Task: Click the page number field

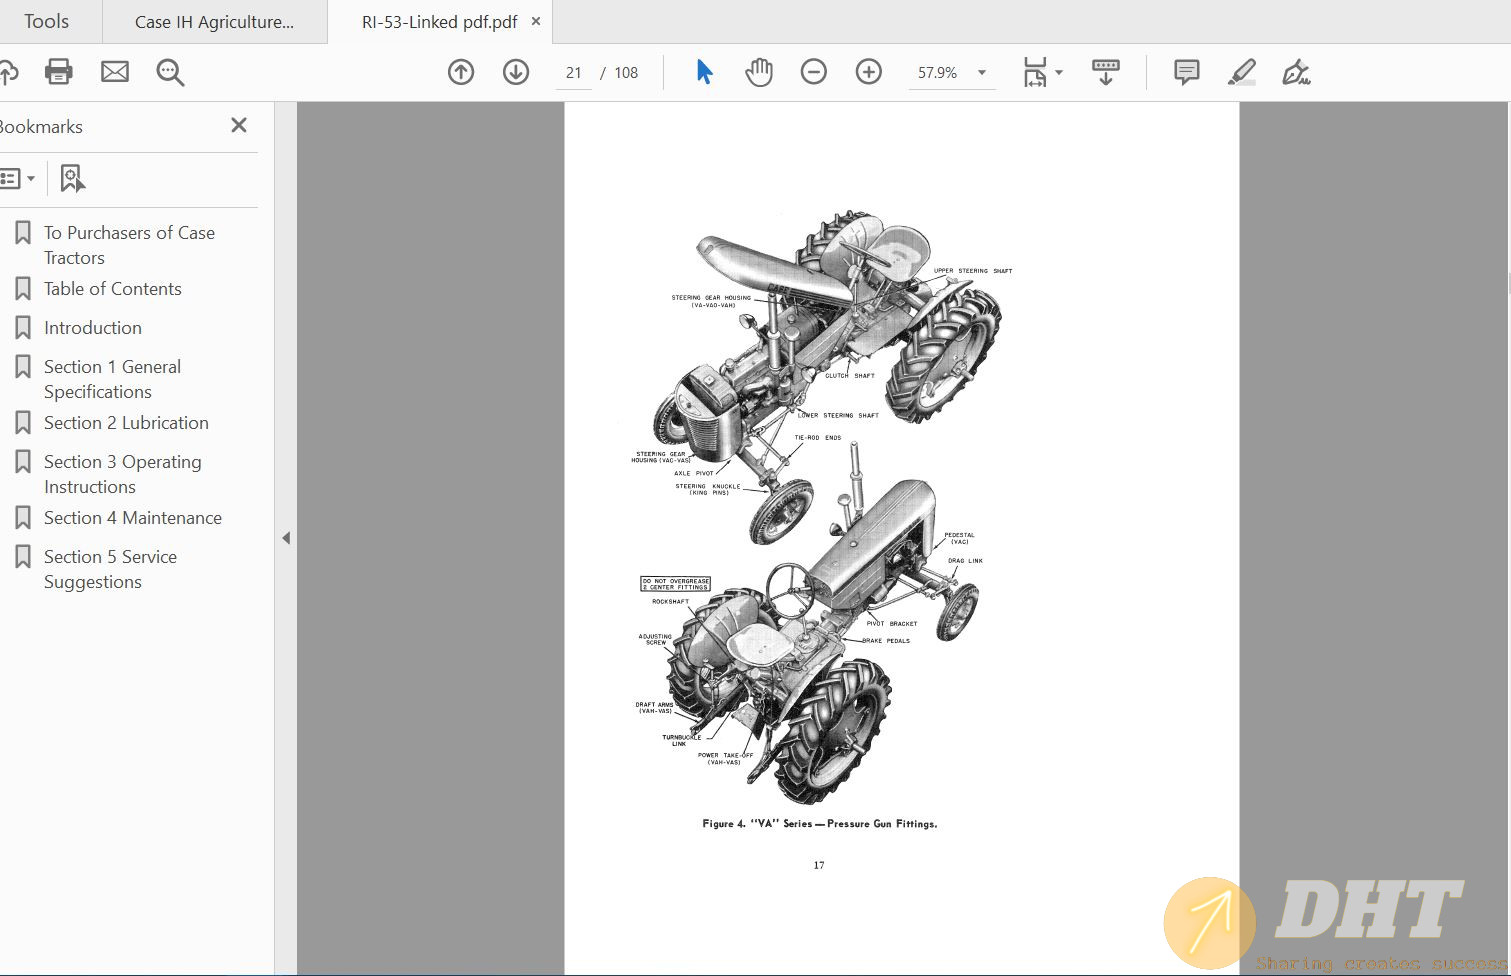Action: coord(574,72)
